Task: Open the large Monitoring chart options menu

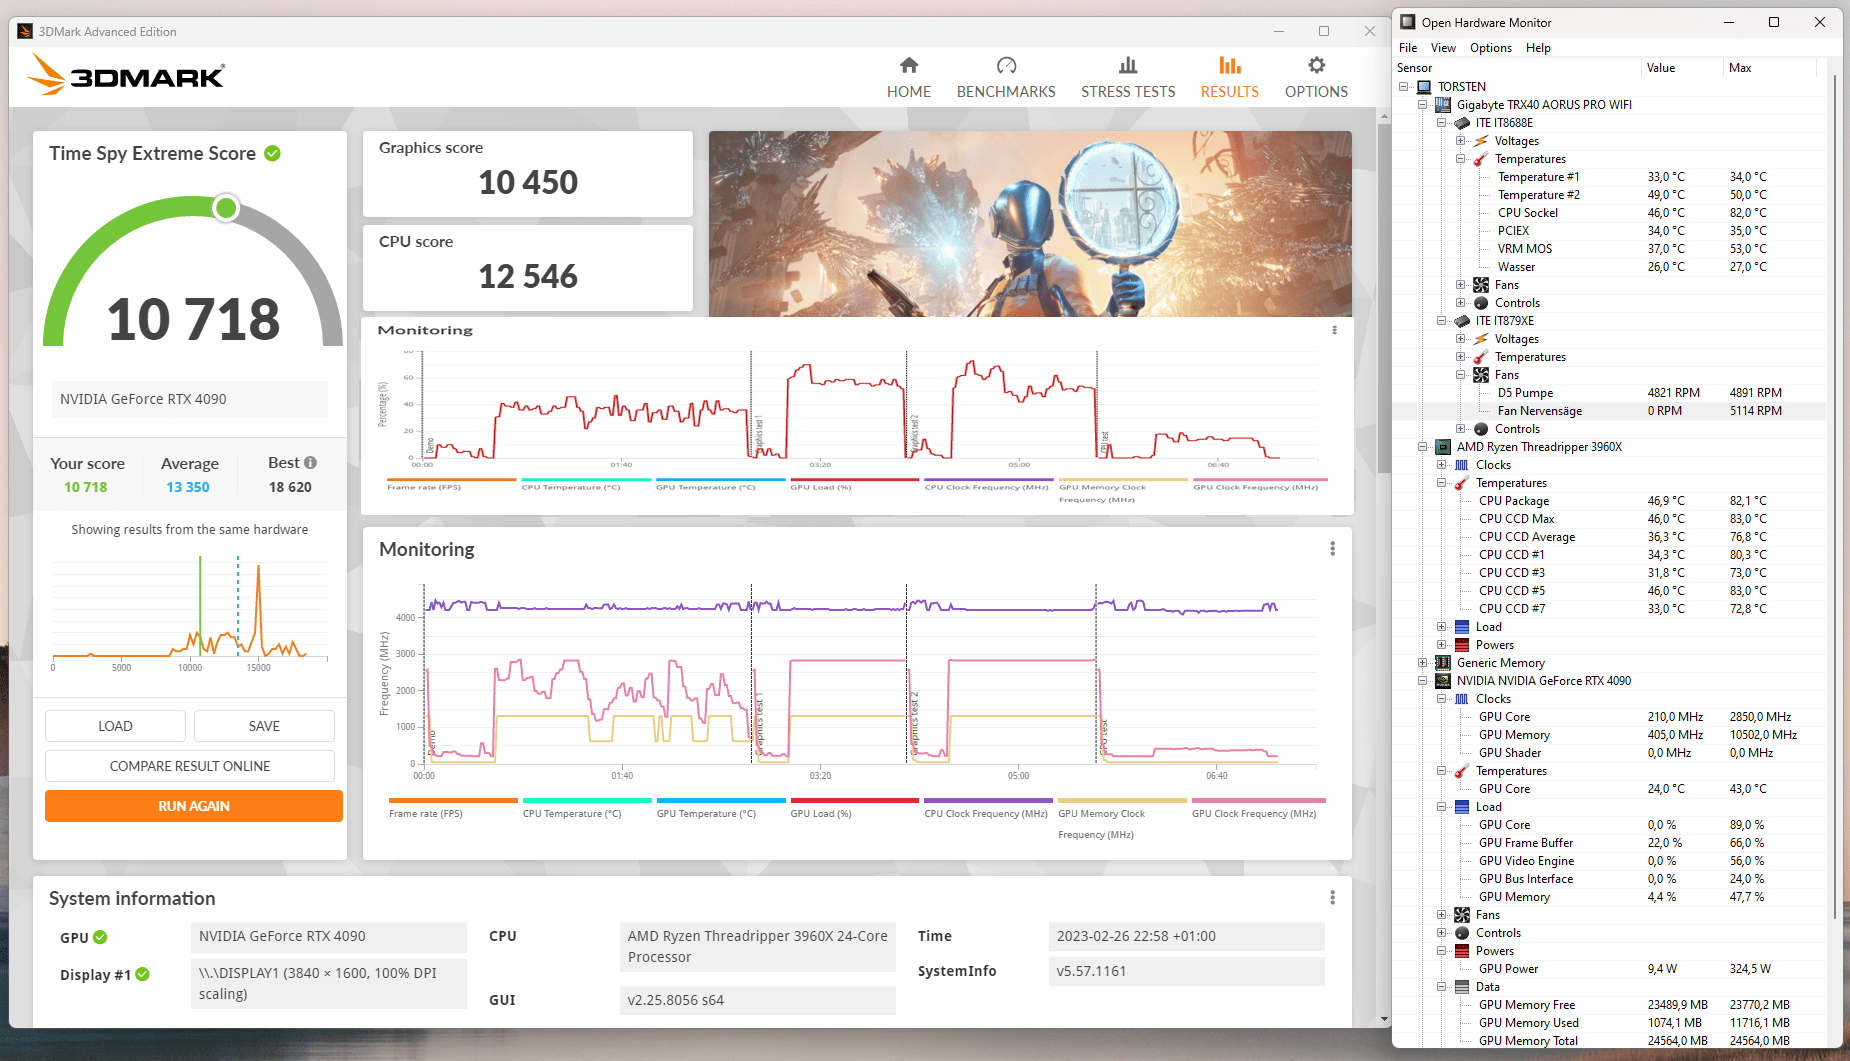Action: coord(1332,549)
